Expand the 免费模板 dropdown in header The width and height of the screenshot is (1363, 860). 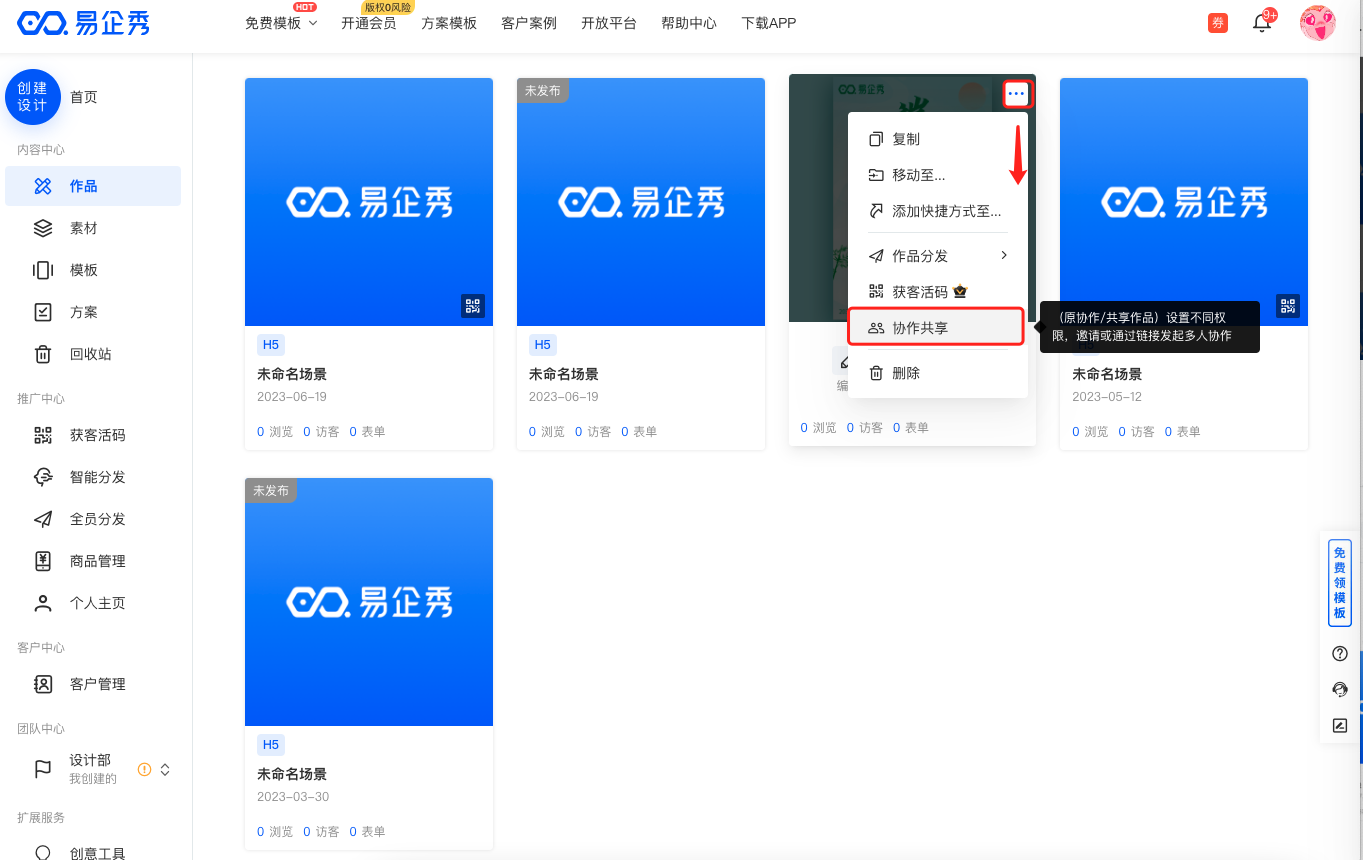click(x=281, y=23)
